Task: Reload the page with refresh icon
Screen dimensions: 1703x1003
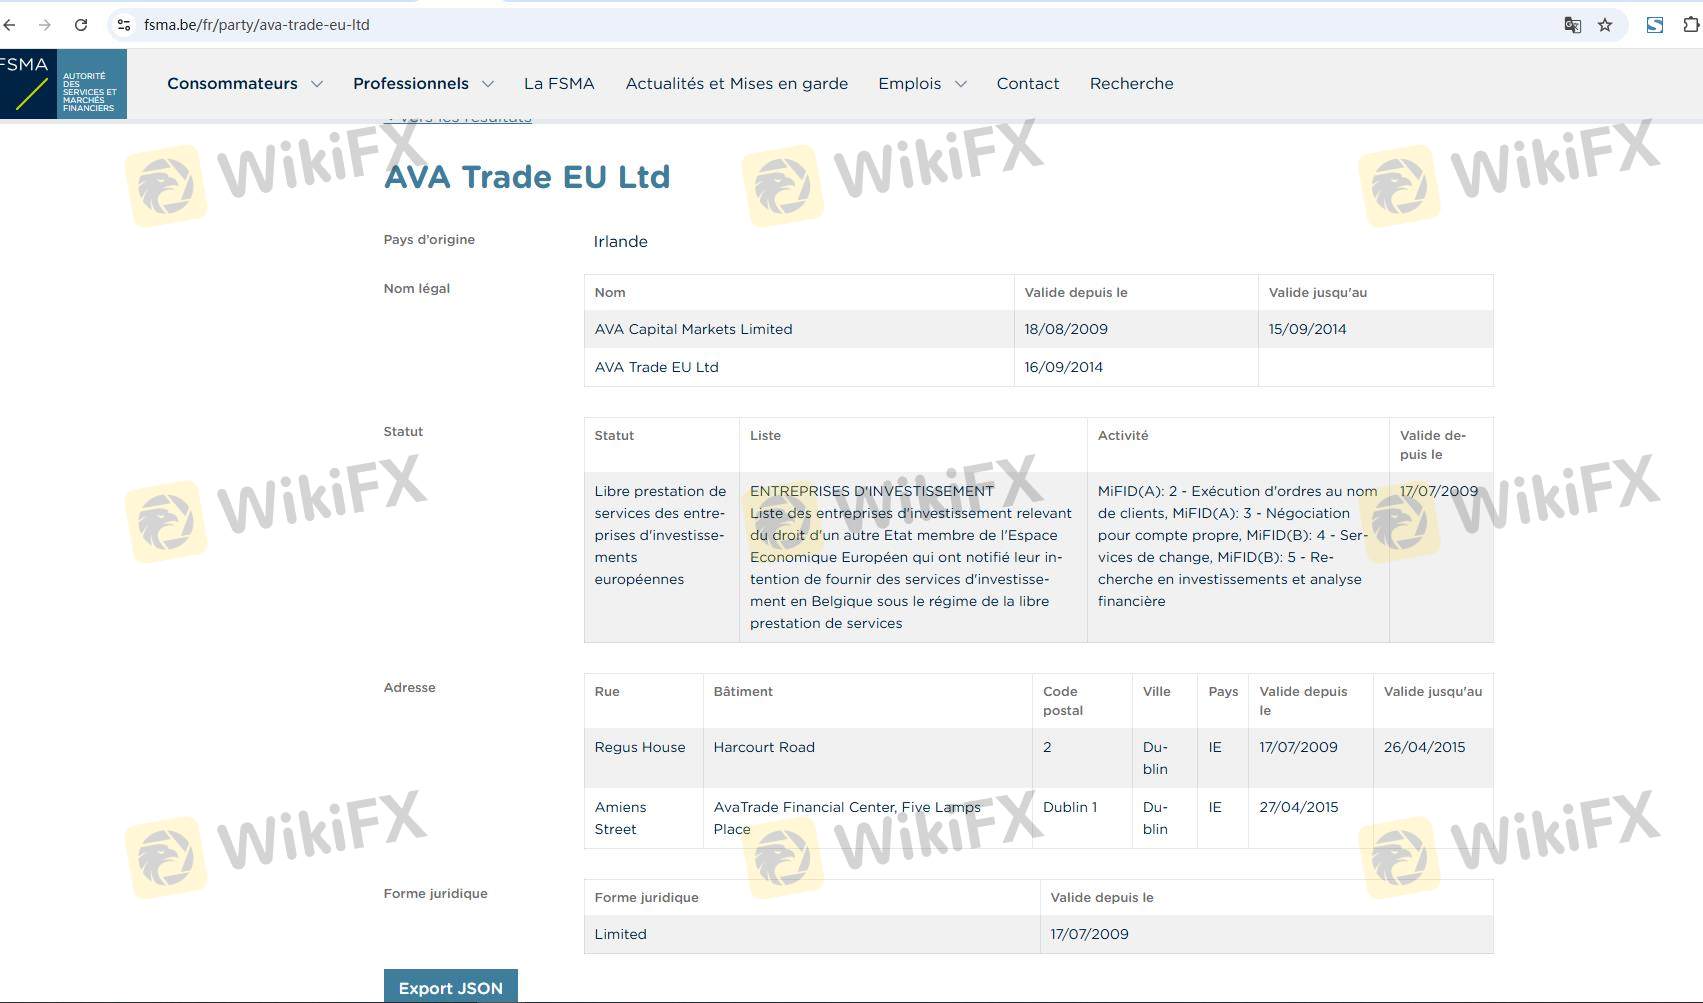Action: point(81,25)
